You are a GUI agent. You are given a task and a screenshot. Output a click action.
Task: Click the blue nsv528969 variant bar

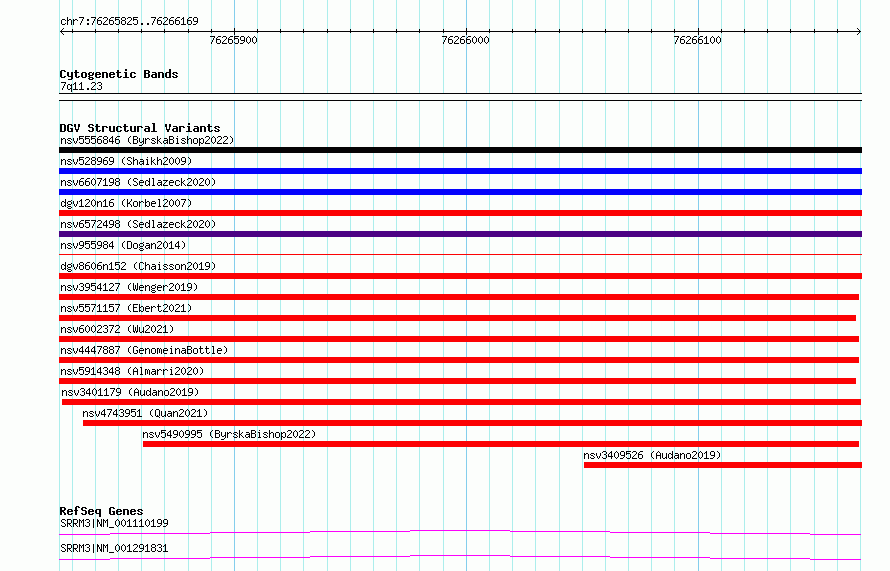460,171
